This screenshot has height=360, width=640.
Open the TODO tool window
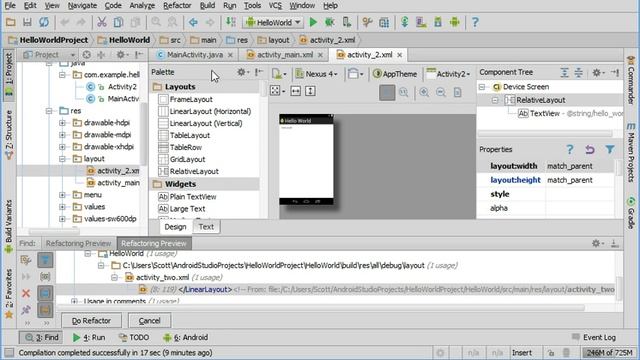pyautogui.click(x=134, y=338)
